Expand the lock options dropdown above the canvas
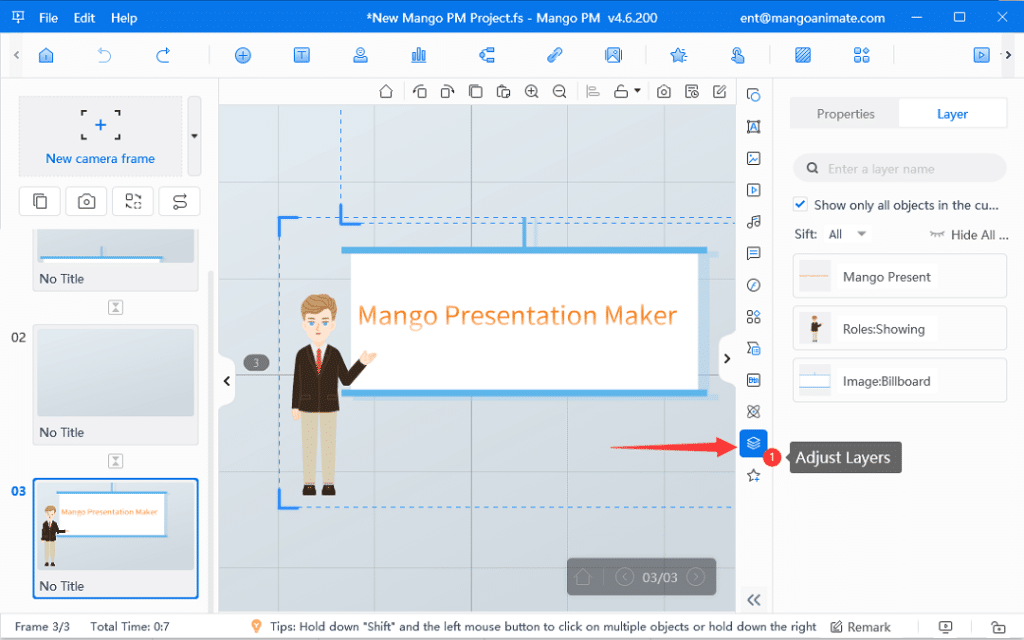 point(636,91)
